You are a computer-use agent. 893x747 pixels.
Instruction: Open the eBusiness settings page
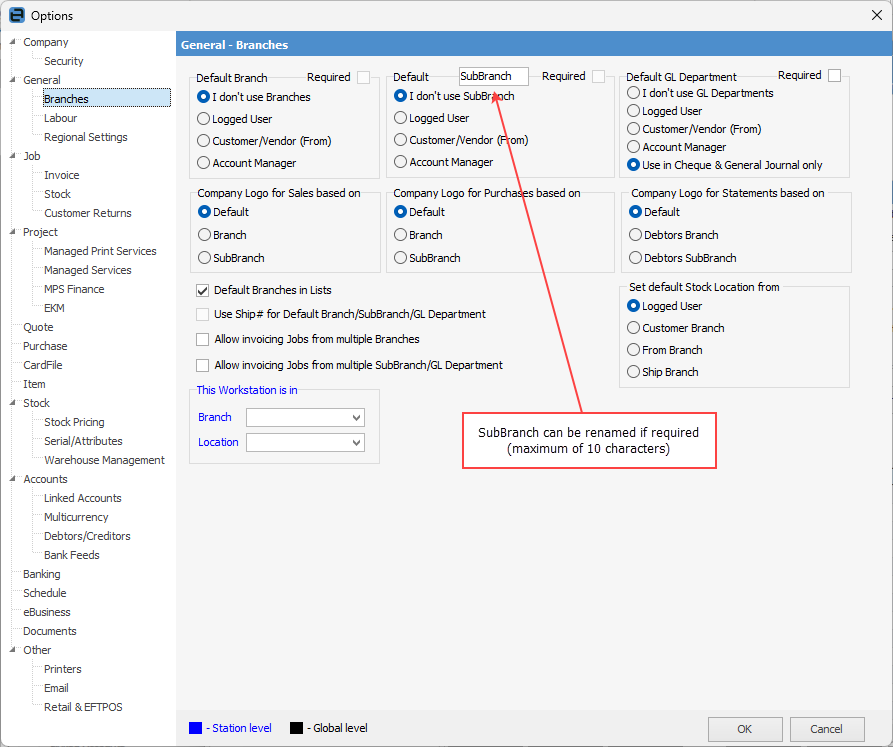(47, 612)
